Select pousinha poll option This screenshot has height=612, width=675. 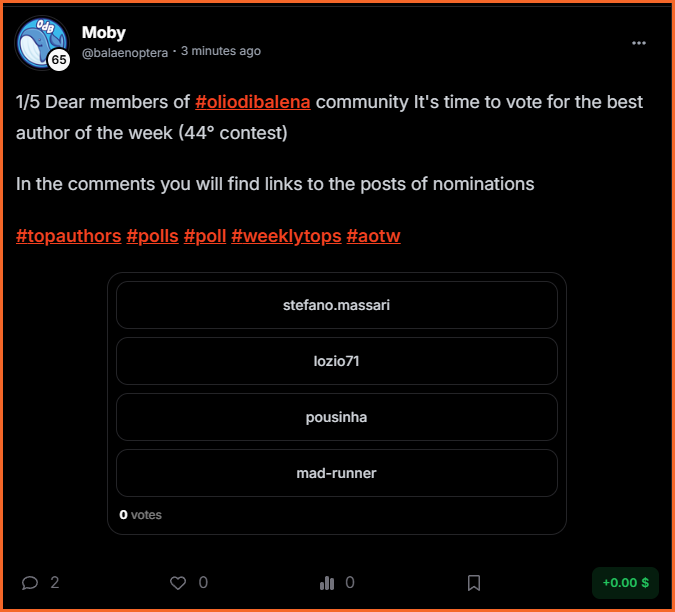pos(337,417)
